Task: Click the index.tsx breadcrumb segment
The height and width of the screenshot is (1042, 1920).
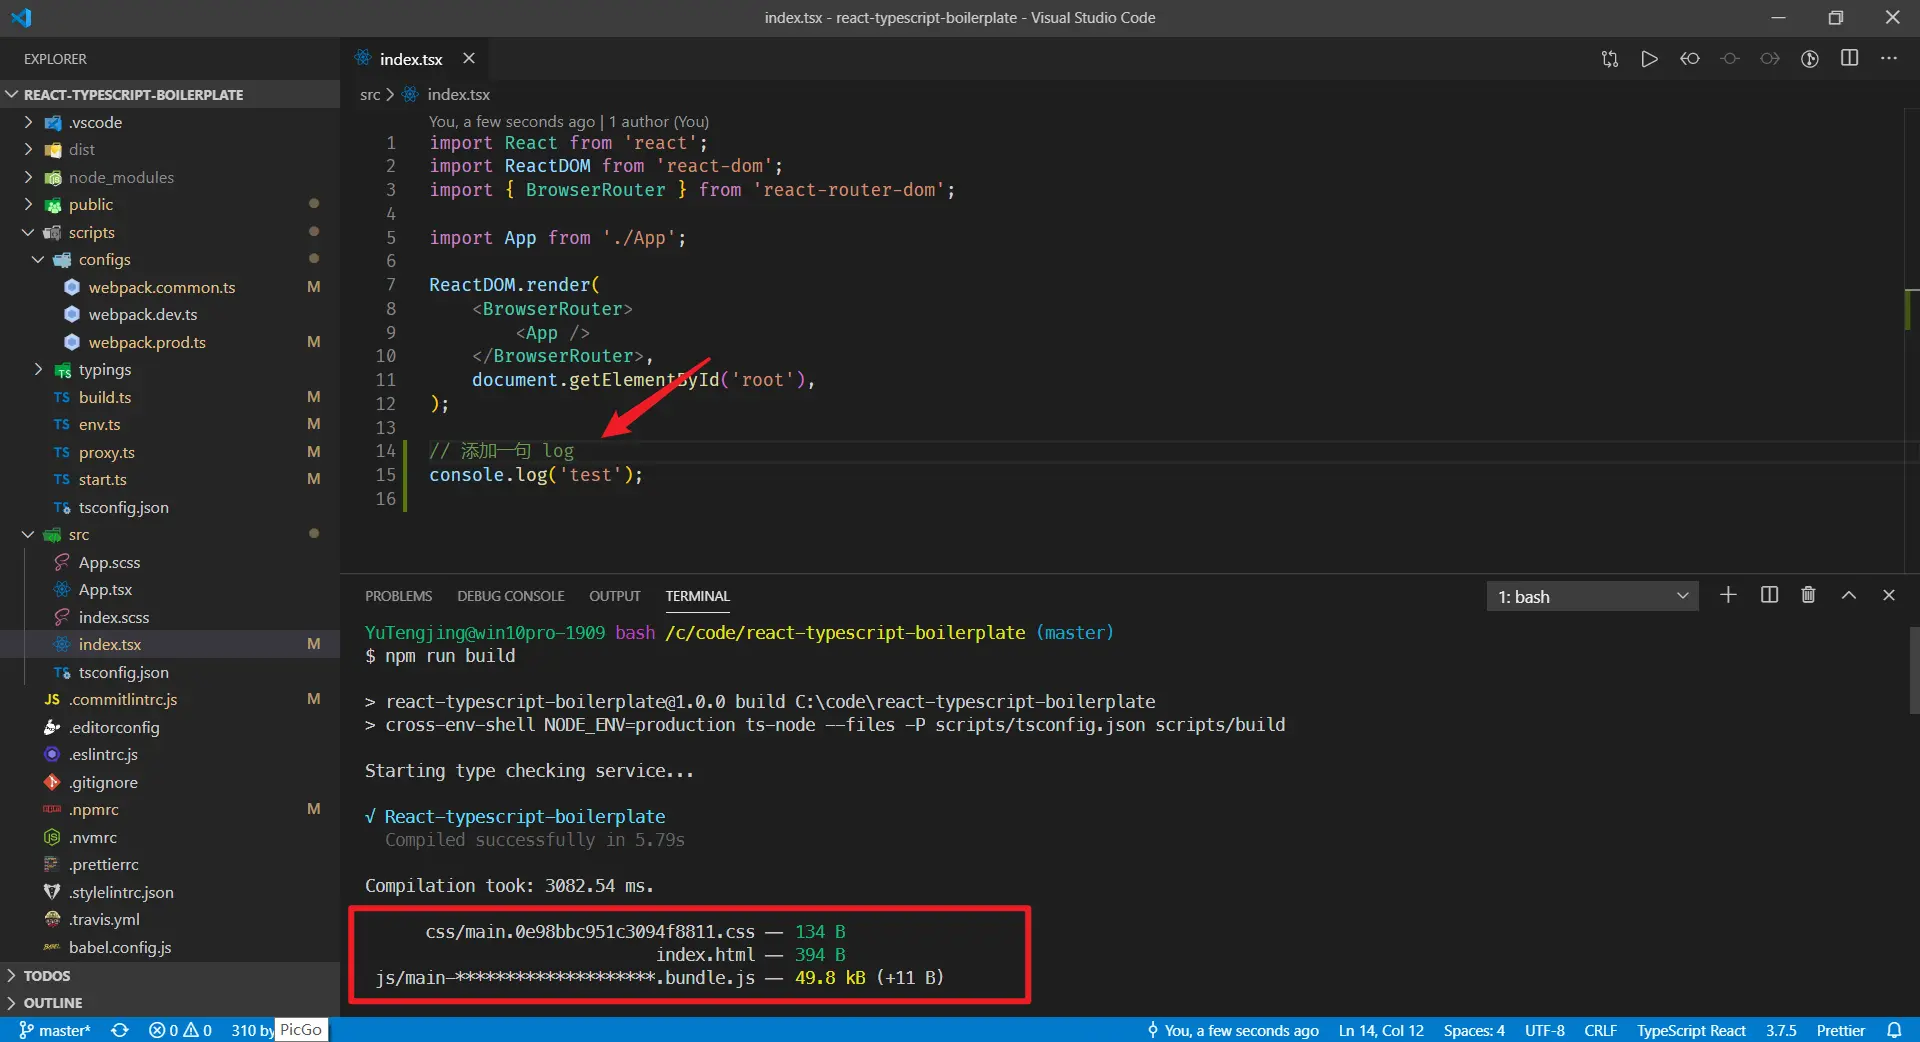Action: click(x=458, y=95)
